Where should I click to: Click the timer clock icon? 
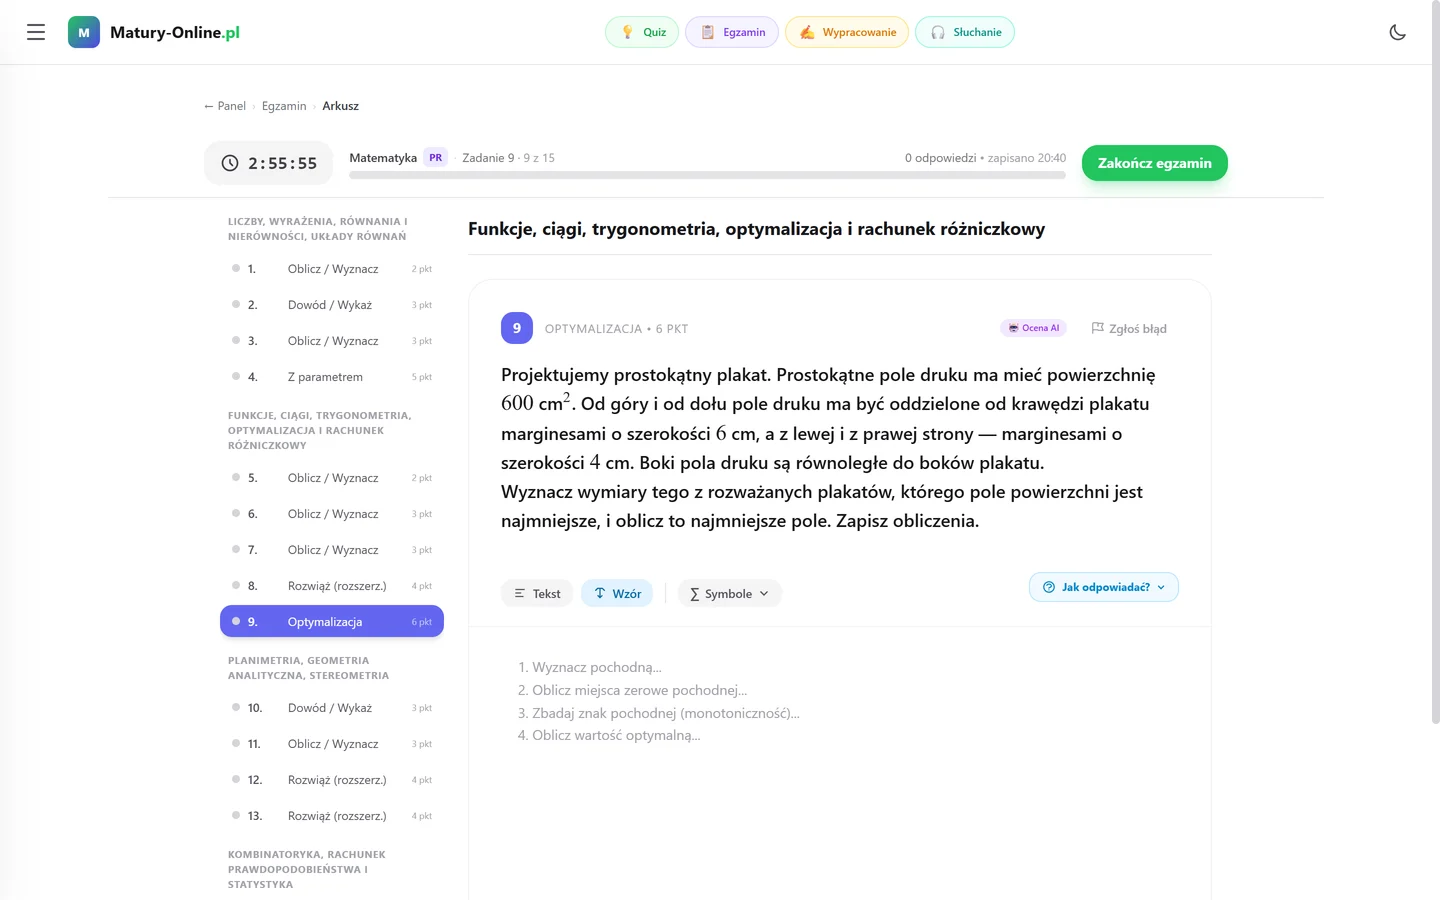pyautogui.click(x=230, y=163)
